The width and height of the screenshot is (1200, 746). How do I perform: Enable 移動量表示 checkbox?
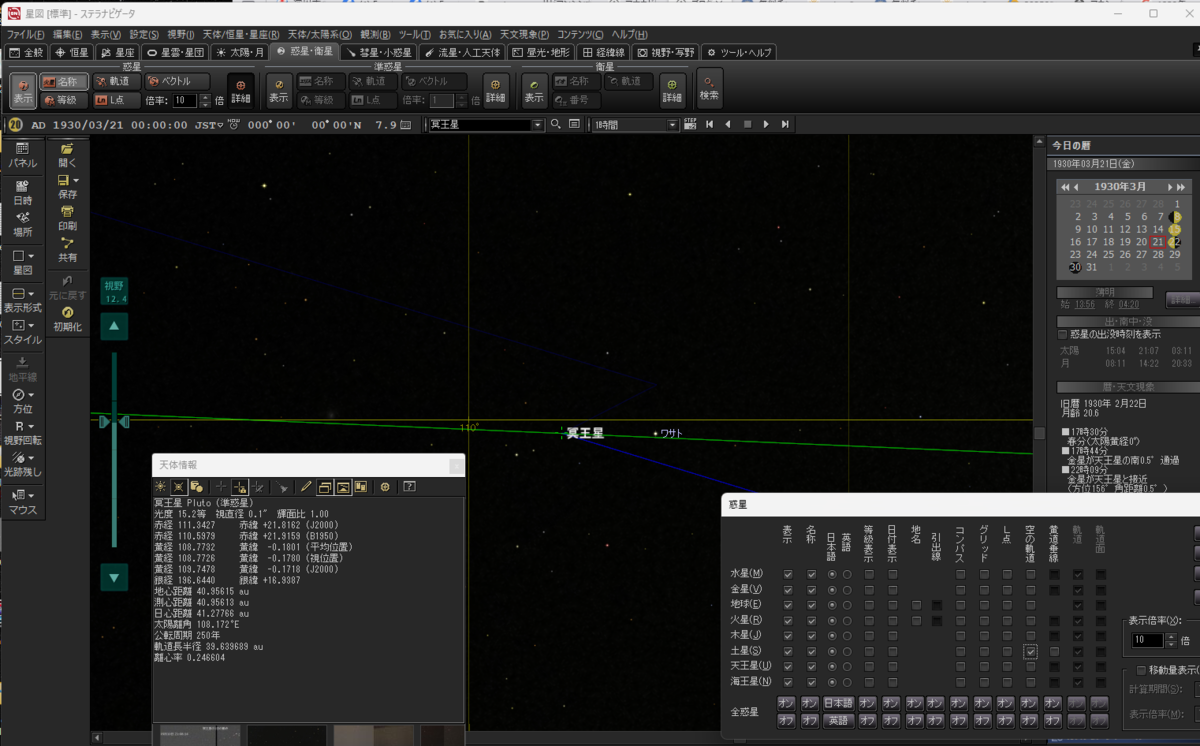(1141, 670)
